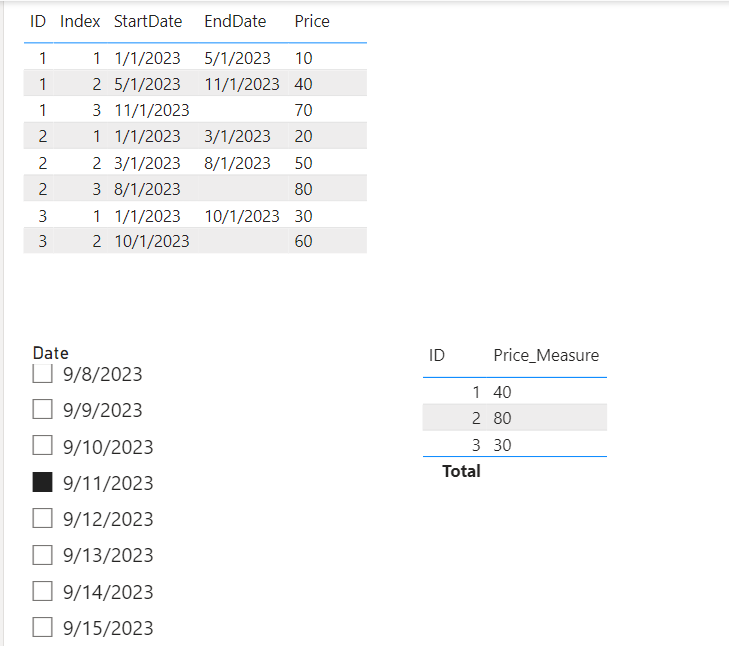Tick the 9/14/2023 checkbox
Viewport: 729px width, 646px height.
[42, 591]
